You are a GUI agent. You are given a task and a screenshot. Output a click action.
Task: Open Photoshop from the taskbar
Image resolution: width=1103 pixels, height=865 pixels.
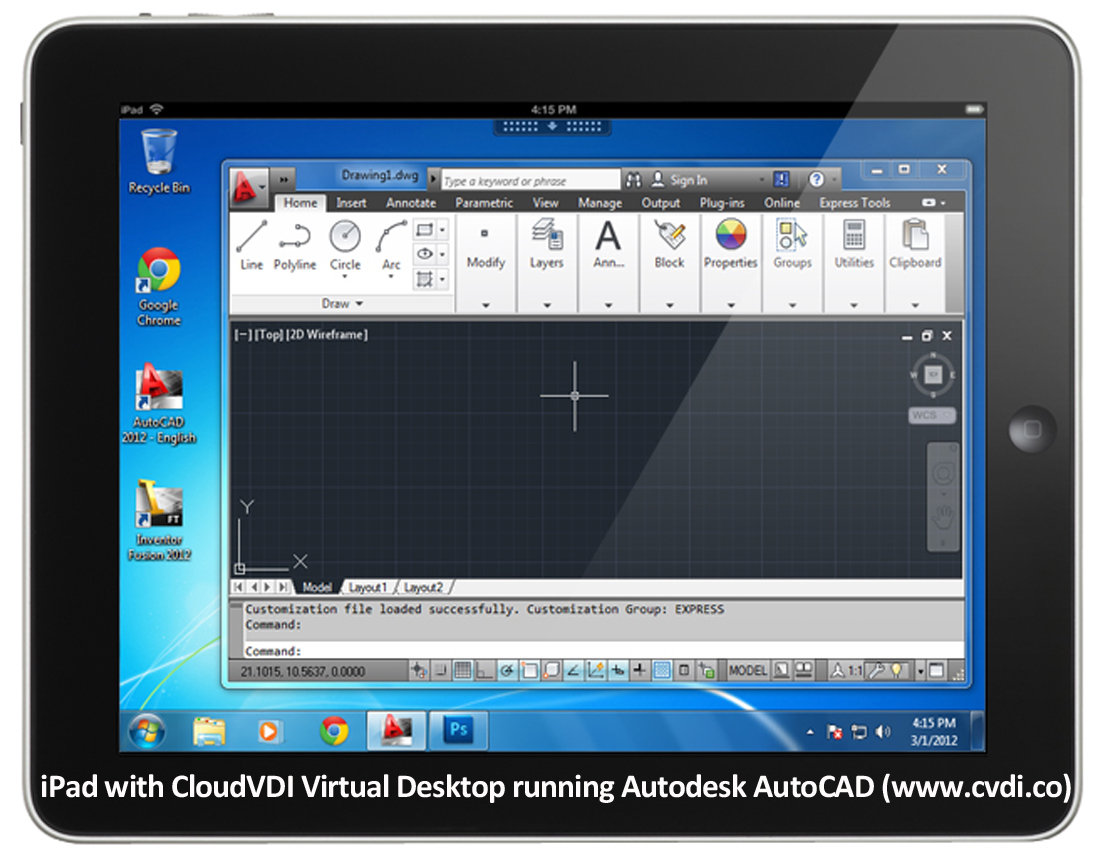click(x=458, y=730)
